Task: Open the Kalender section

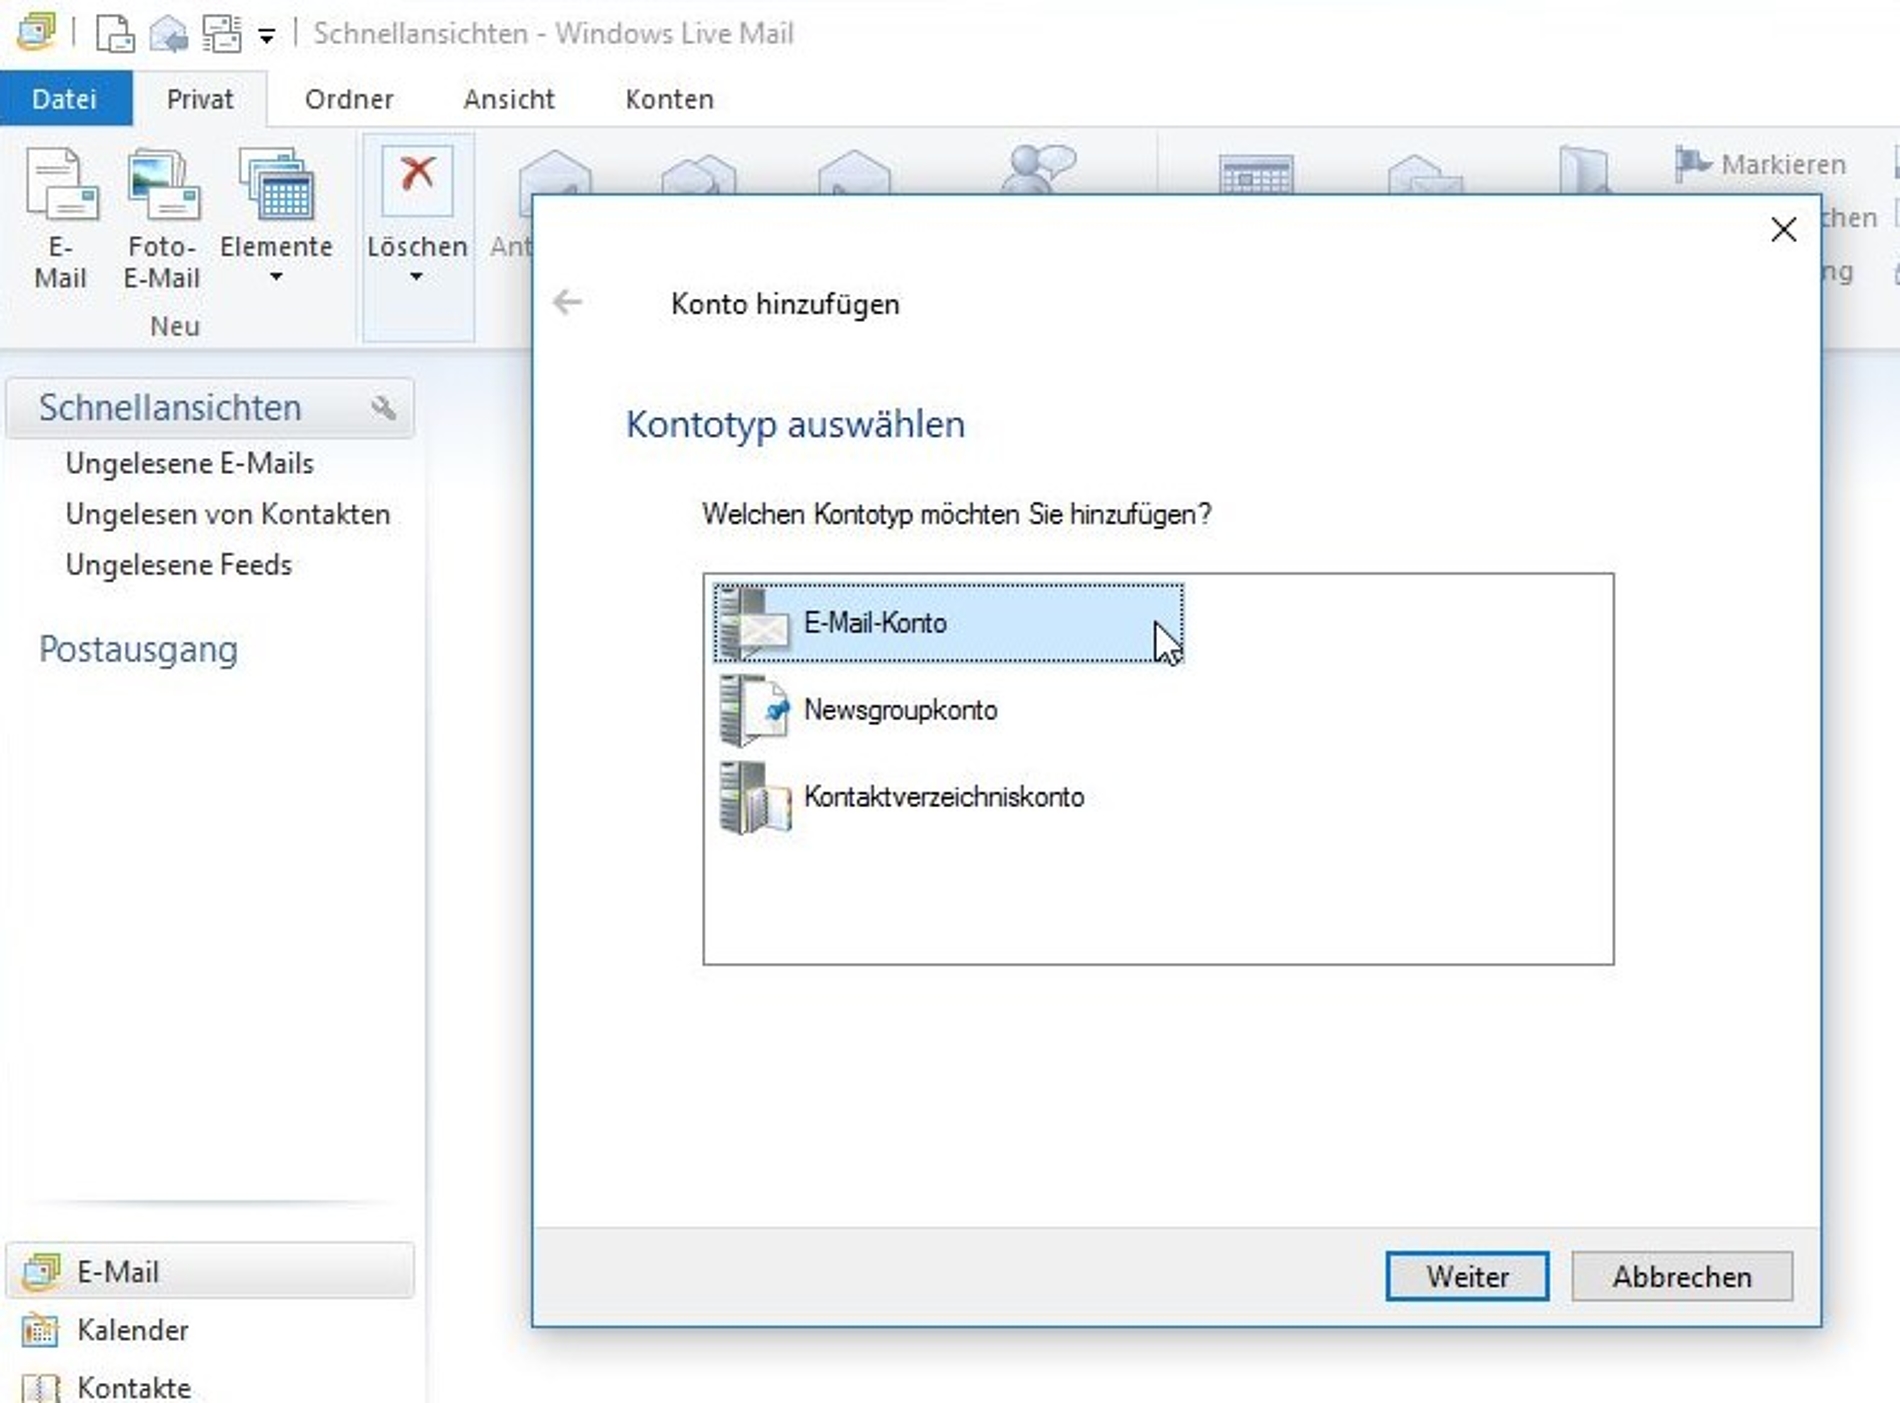Action: click(x=131, y=1330)
